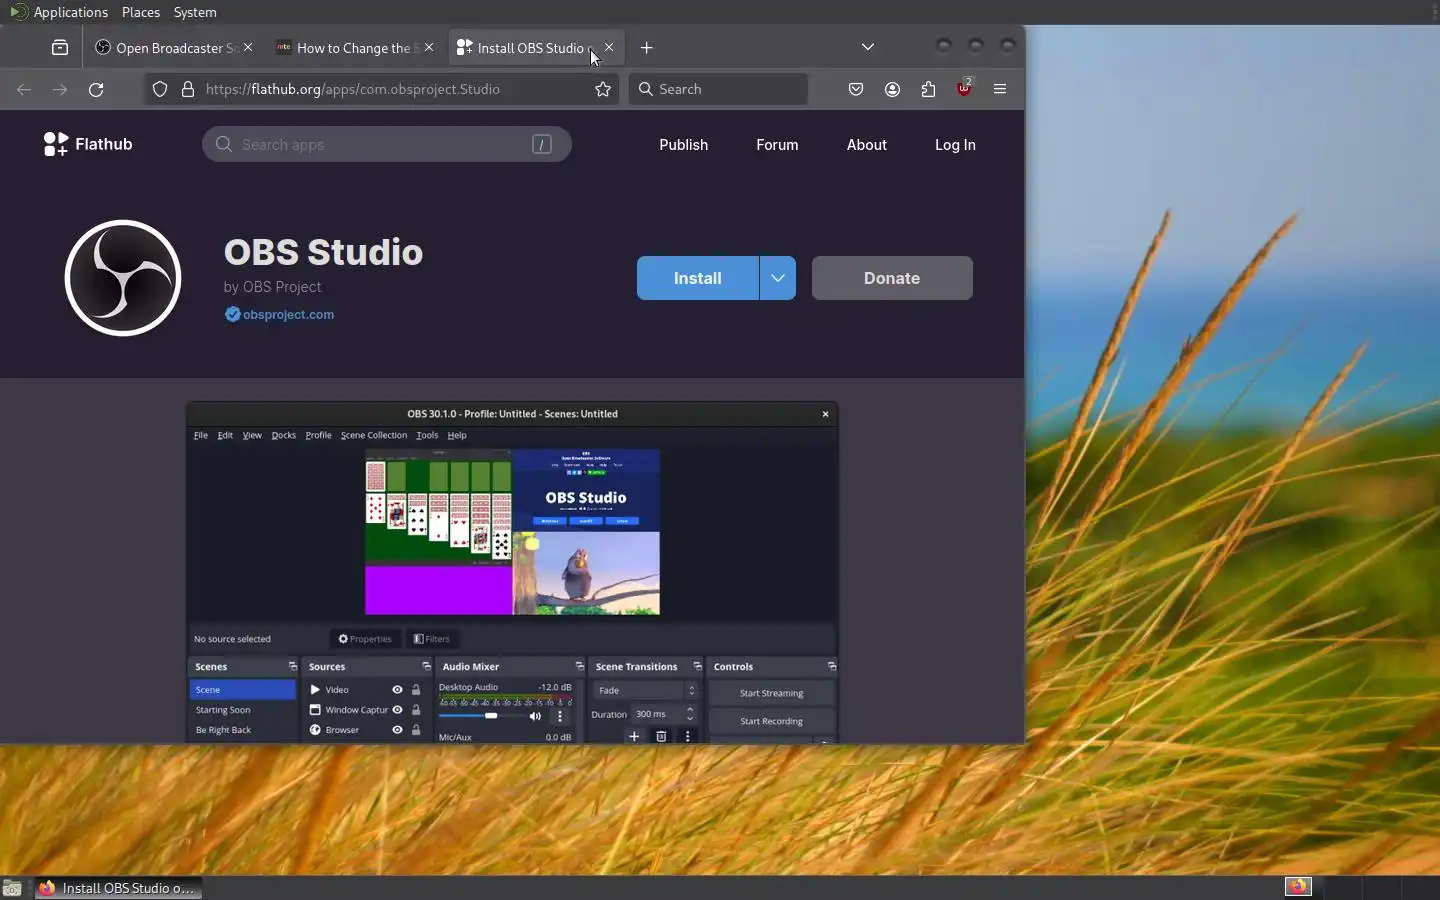Viewport: 1440px width, 900px height.
Task: Click the OBS Studio page heading
Action: (x=323, y=252)
